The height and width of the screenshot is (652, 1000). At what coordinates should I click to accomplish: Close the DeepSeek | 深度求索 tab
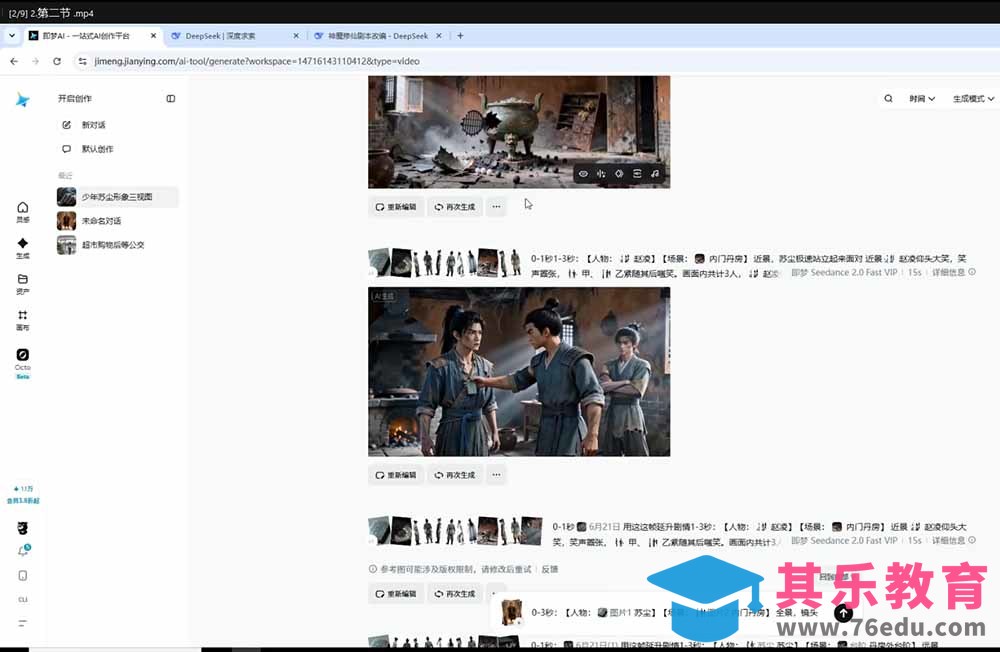tap(296, 36)
